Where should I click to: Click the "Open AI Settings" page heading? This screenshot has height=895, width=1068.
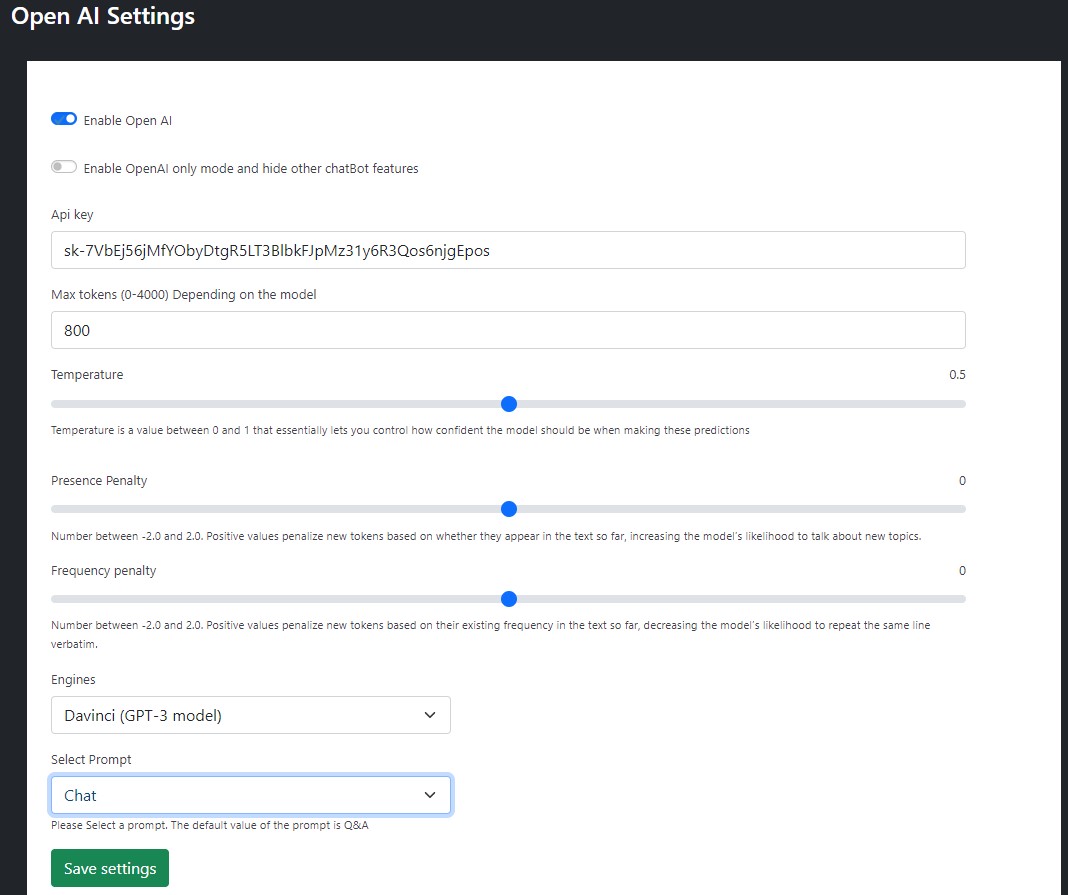103,16
